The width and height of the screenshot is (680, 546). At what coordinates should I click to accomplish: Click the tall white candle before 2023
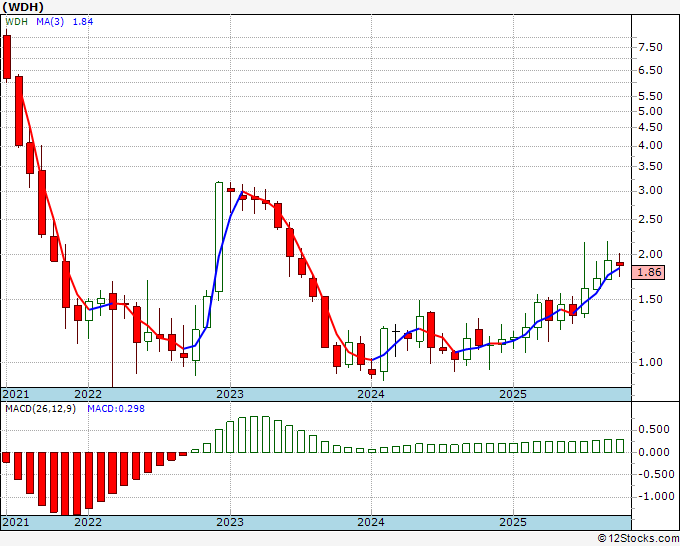click(219, 236)
